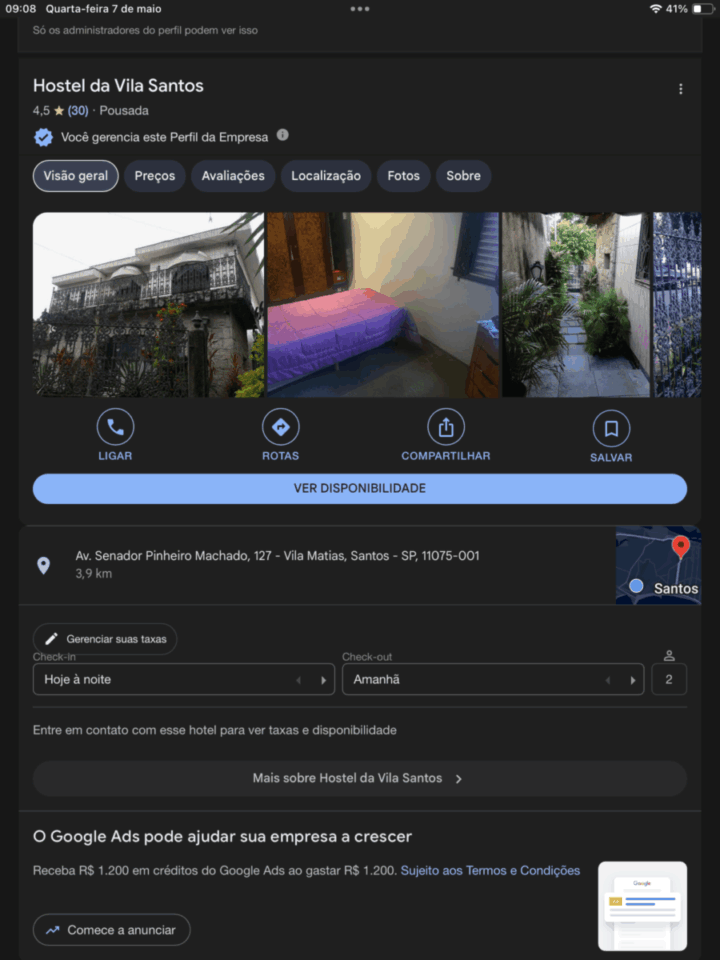Open Mais sobre Hostel da Vila Santos
This screenshot has height=960, width=720.
(x=360, y=778)
